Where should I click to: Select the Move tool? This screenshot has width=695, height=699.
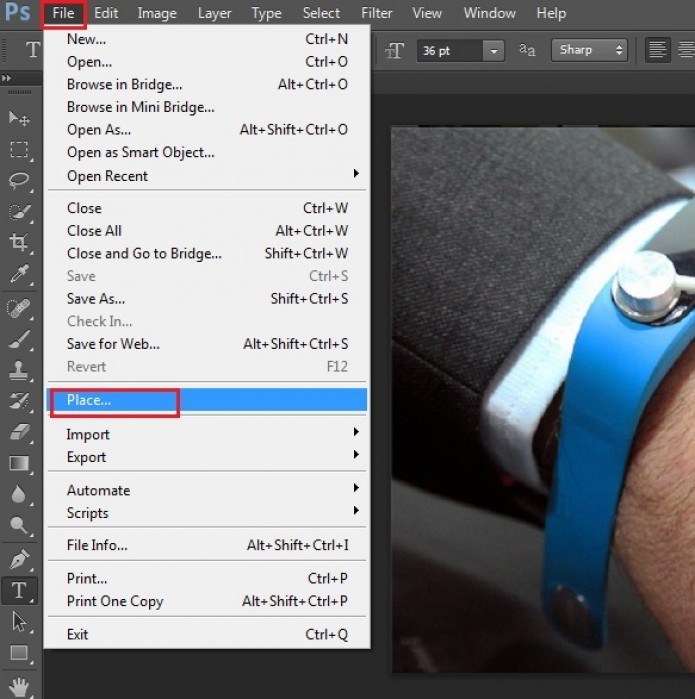coord(19,119)
